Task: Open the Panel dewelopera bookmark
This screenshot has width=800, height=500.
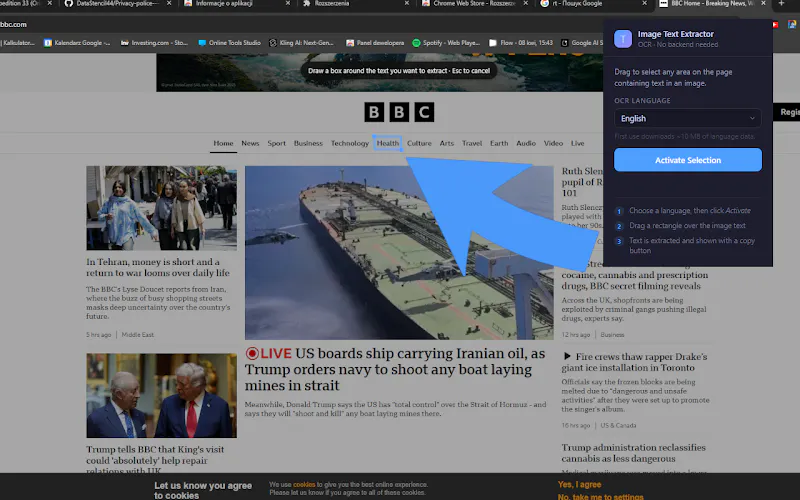Action: [375, 43]
